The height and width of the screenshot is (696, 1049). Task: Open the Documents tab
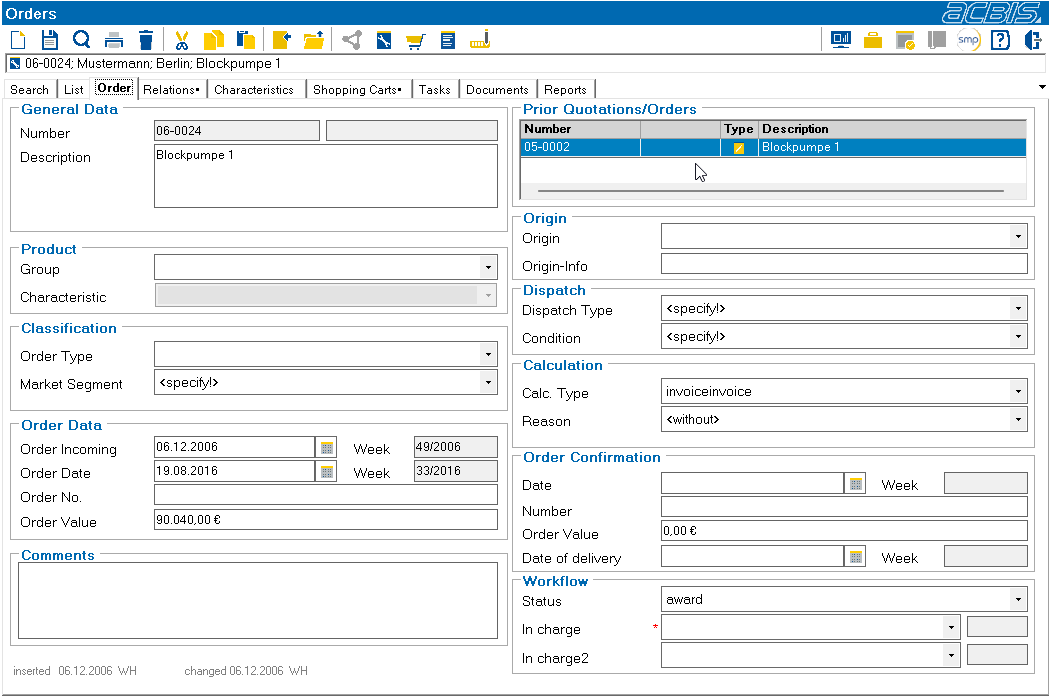[497, 90]
